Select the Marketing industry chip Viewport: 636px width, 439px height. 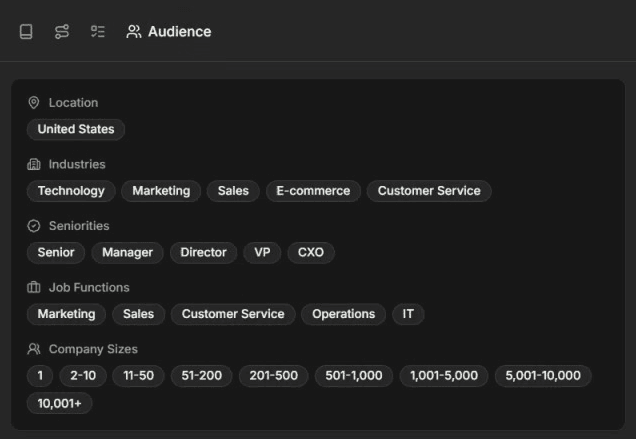(161, 191)
